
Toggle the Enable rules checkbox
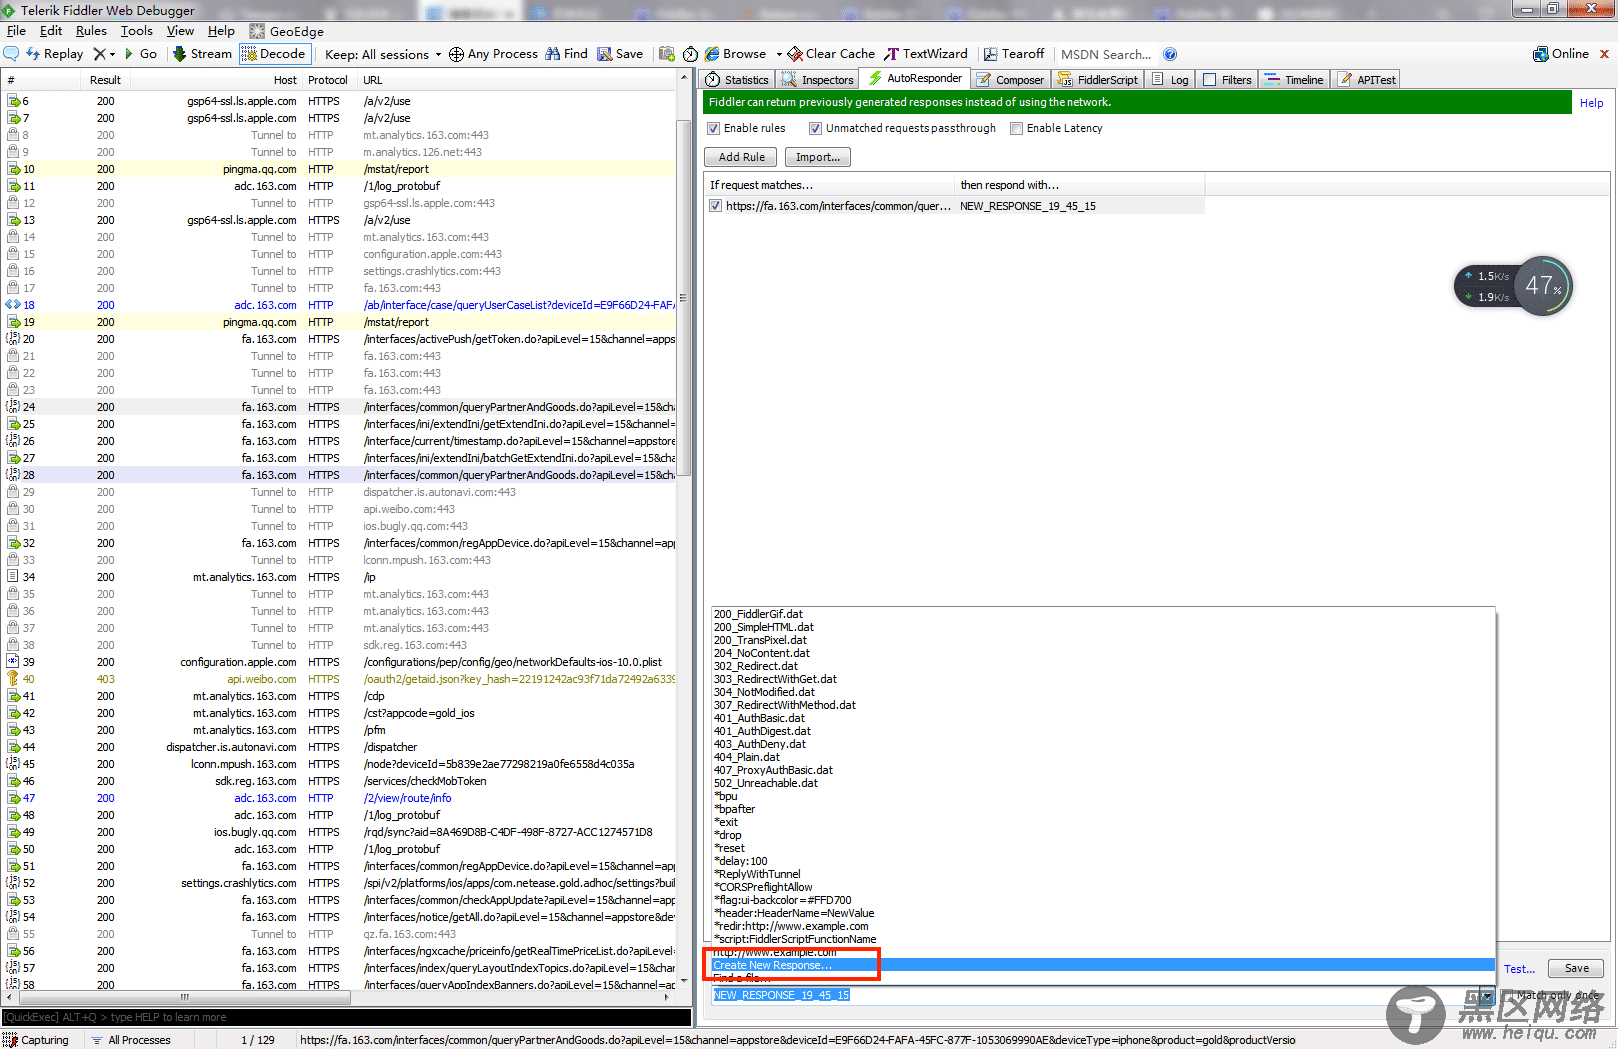tap(714, 129)
